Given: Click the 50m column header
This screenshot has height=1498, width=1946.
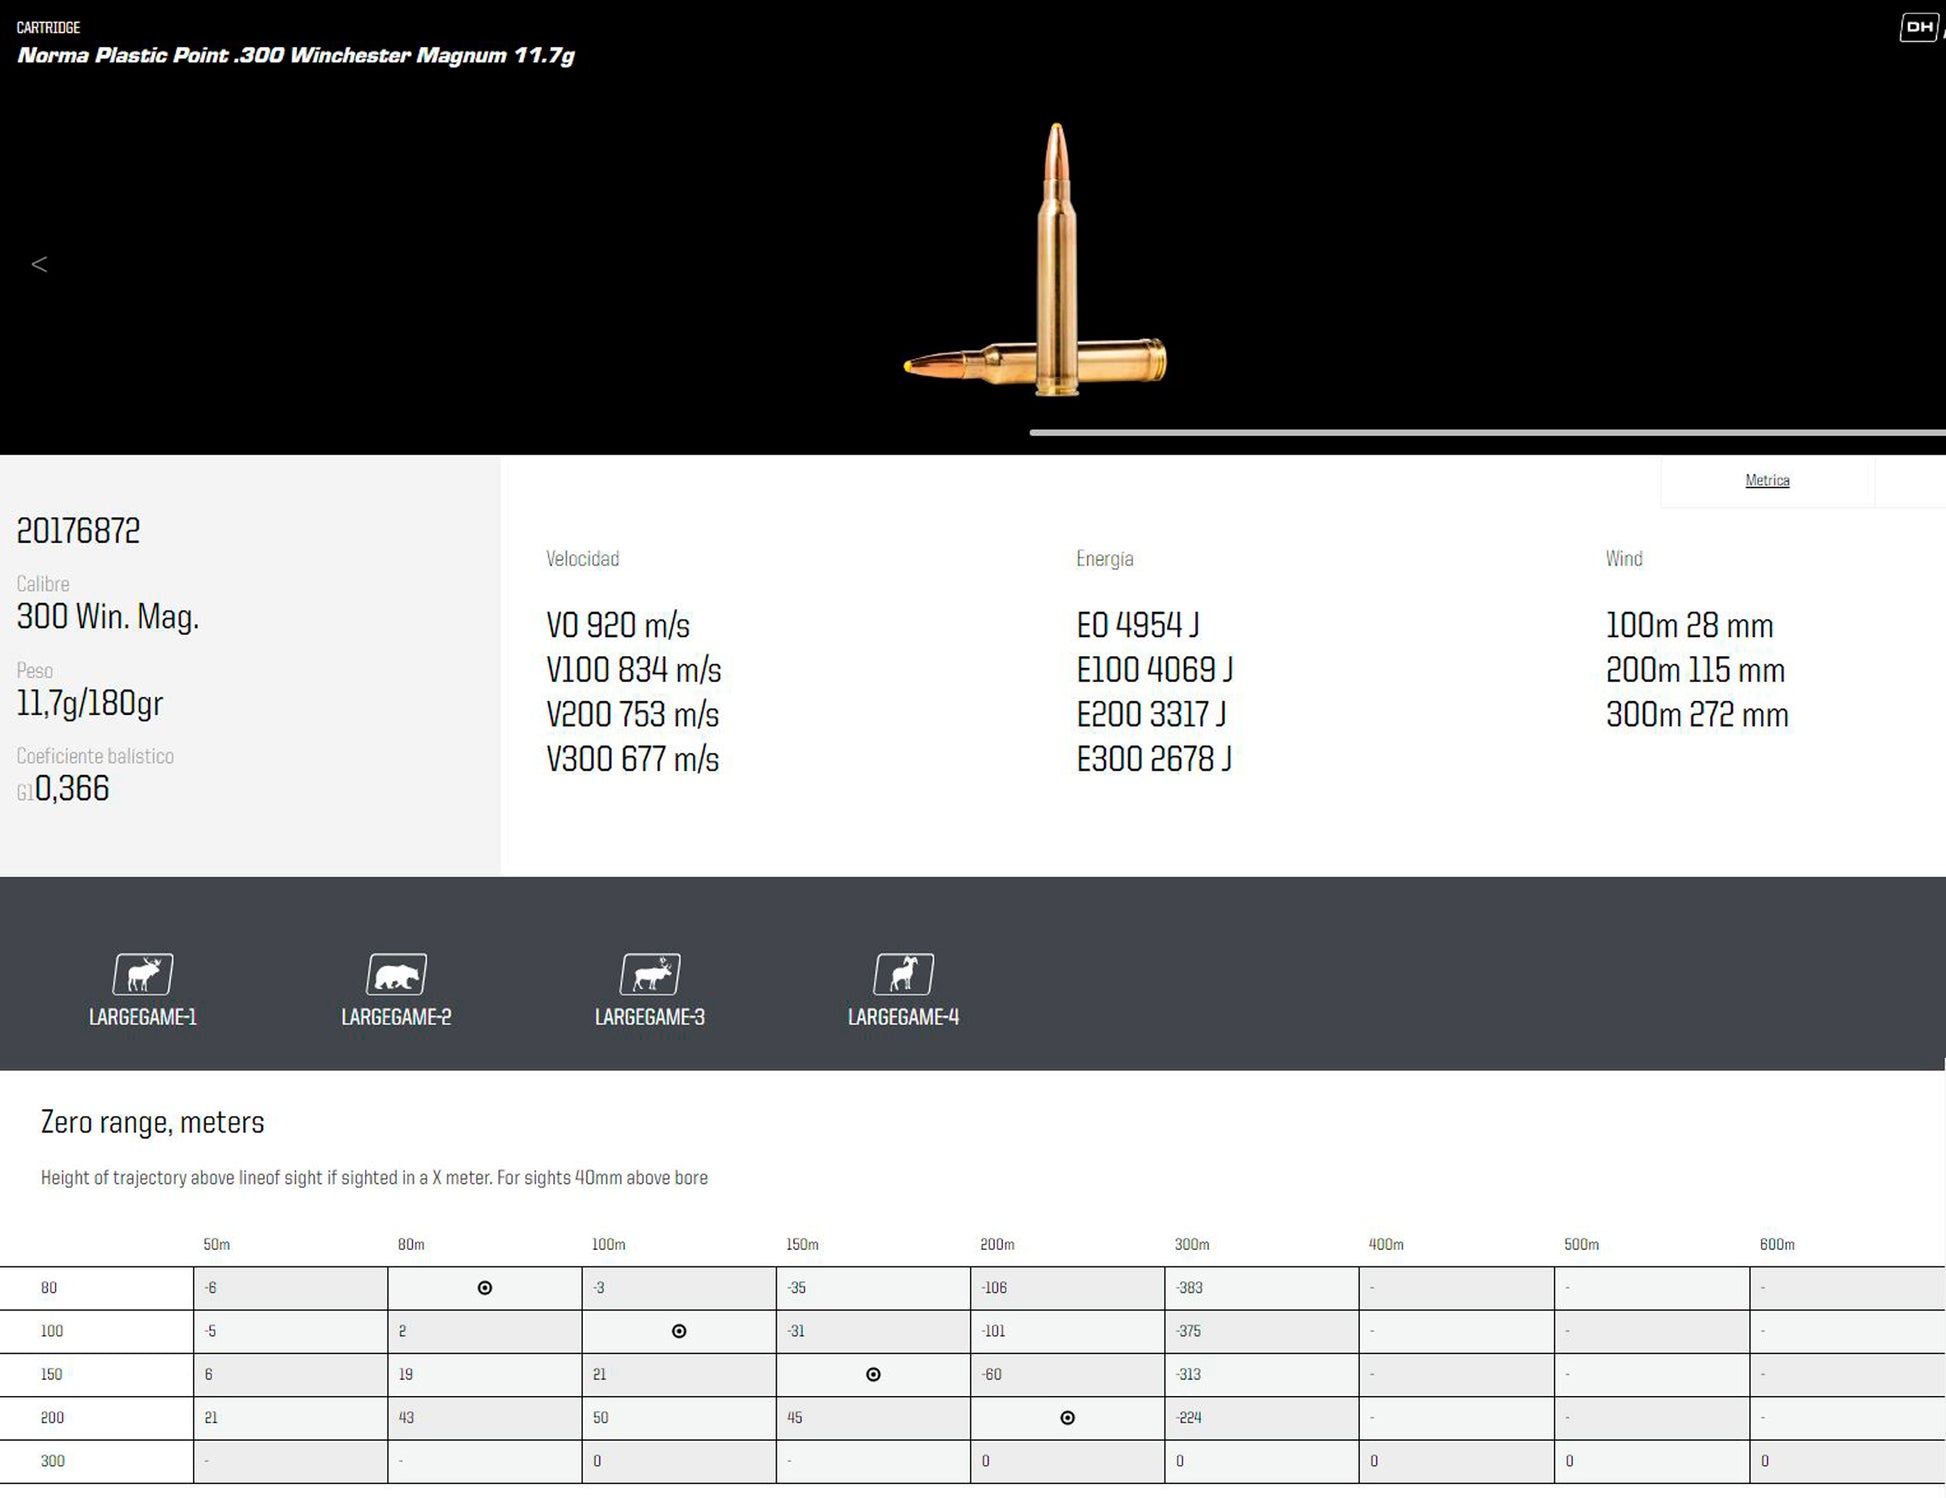Looking at the screenshot, I should 217,1245.
